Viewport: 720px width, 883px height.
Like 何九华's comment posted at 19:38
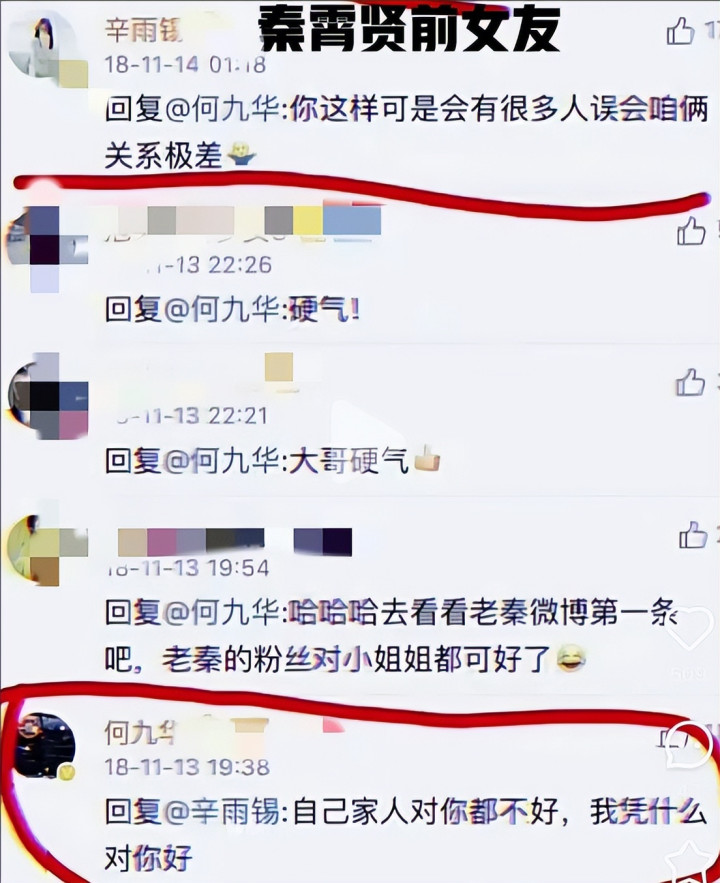pos(671,738)
